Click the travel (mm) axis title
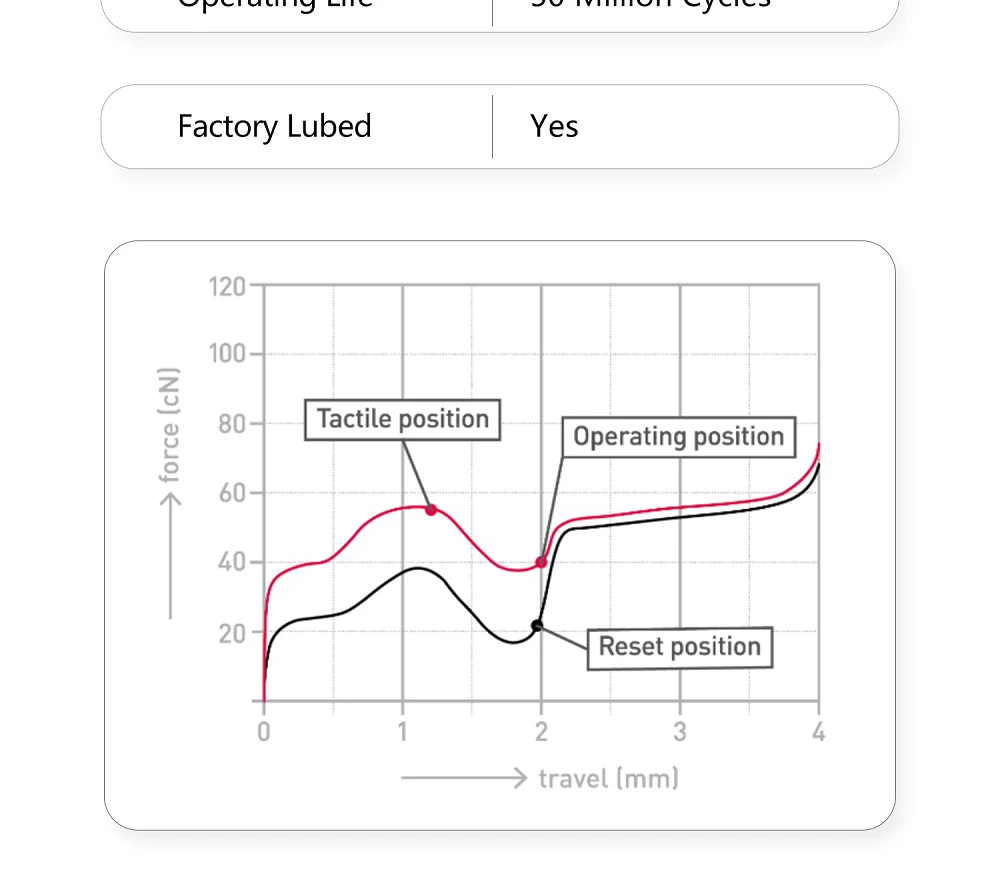This screenshot has width=1000, height=871. (608, 778)
